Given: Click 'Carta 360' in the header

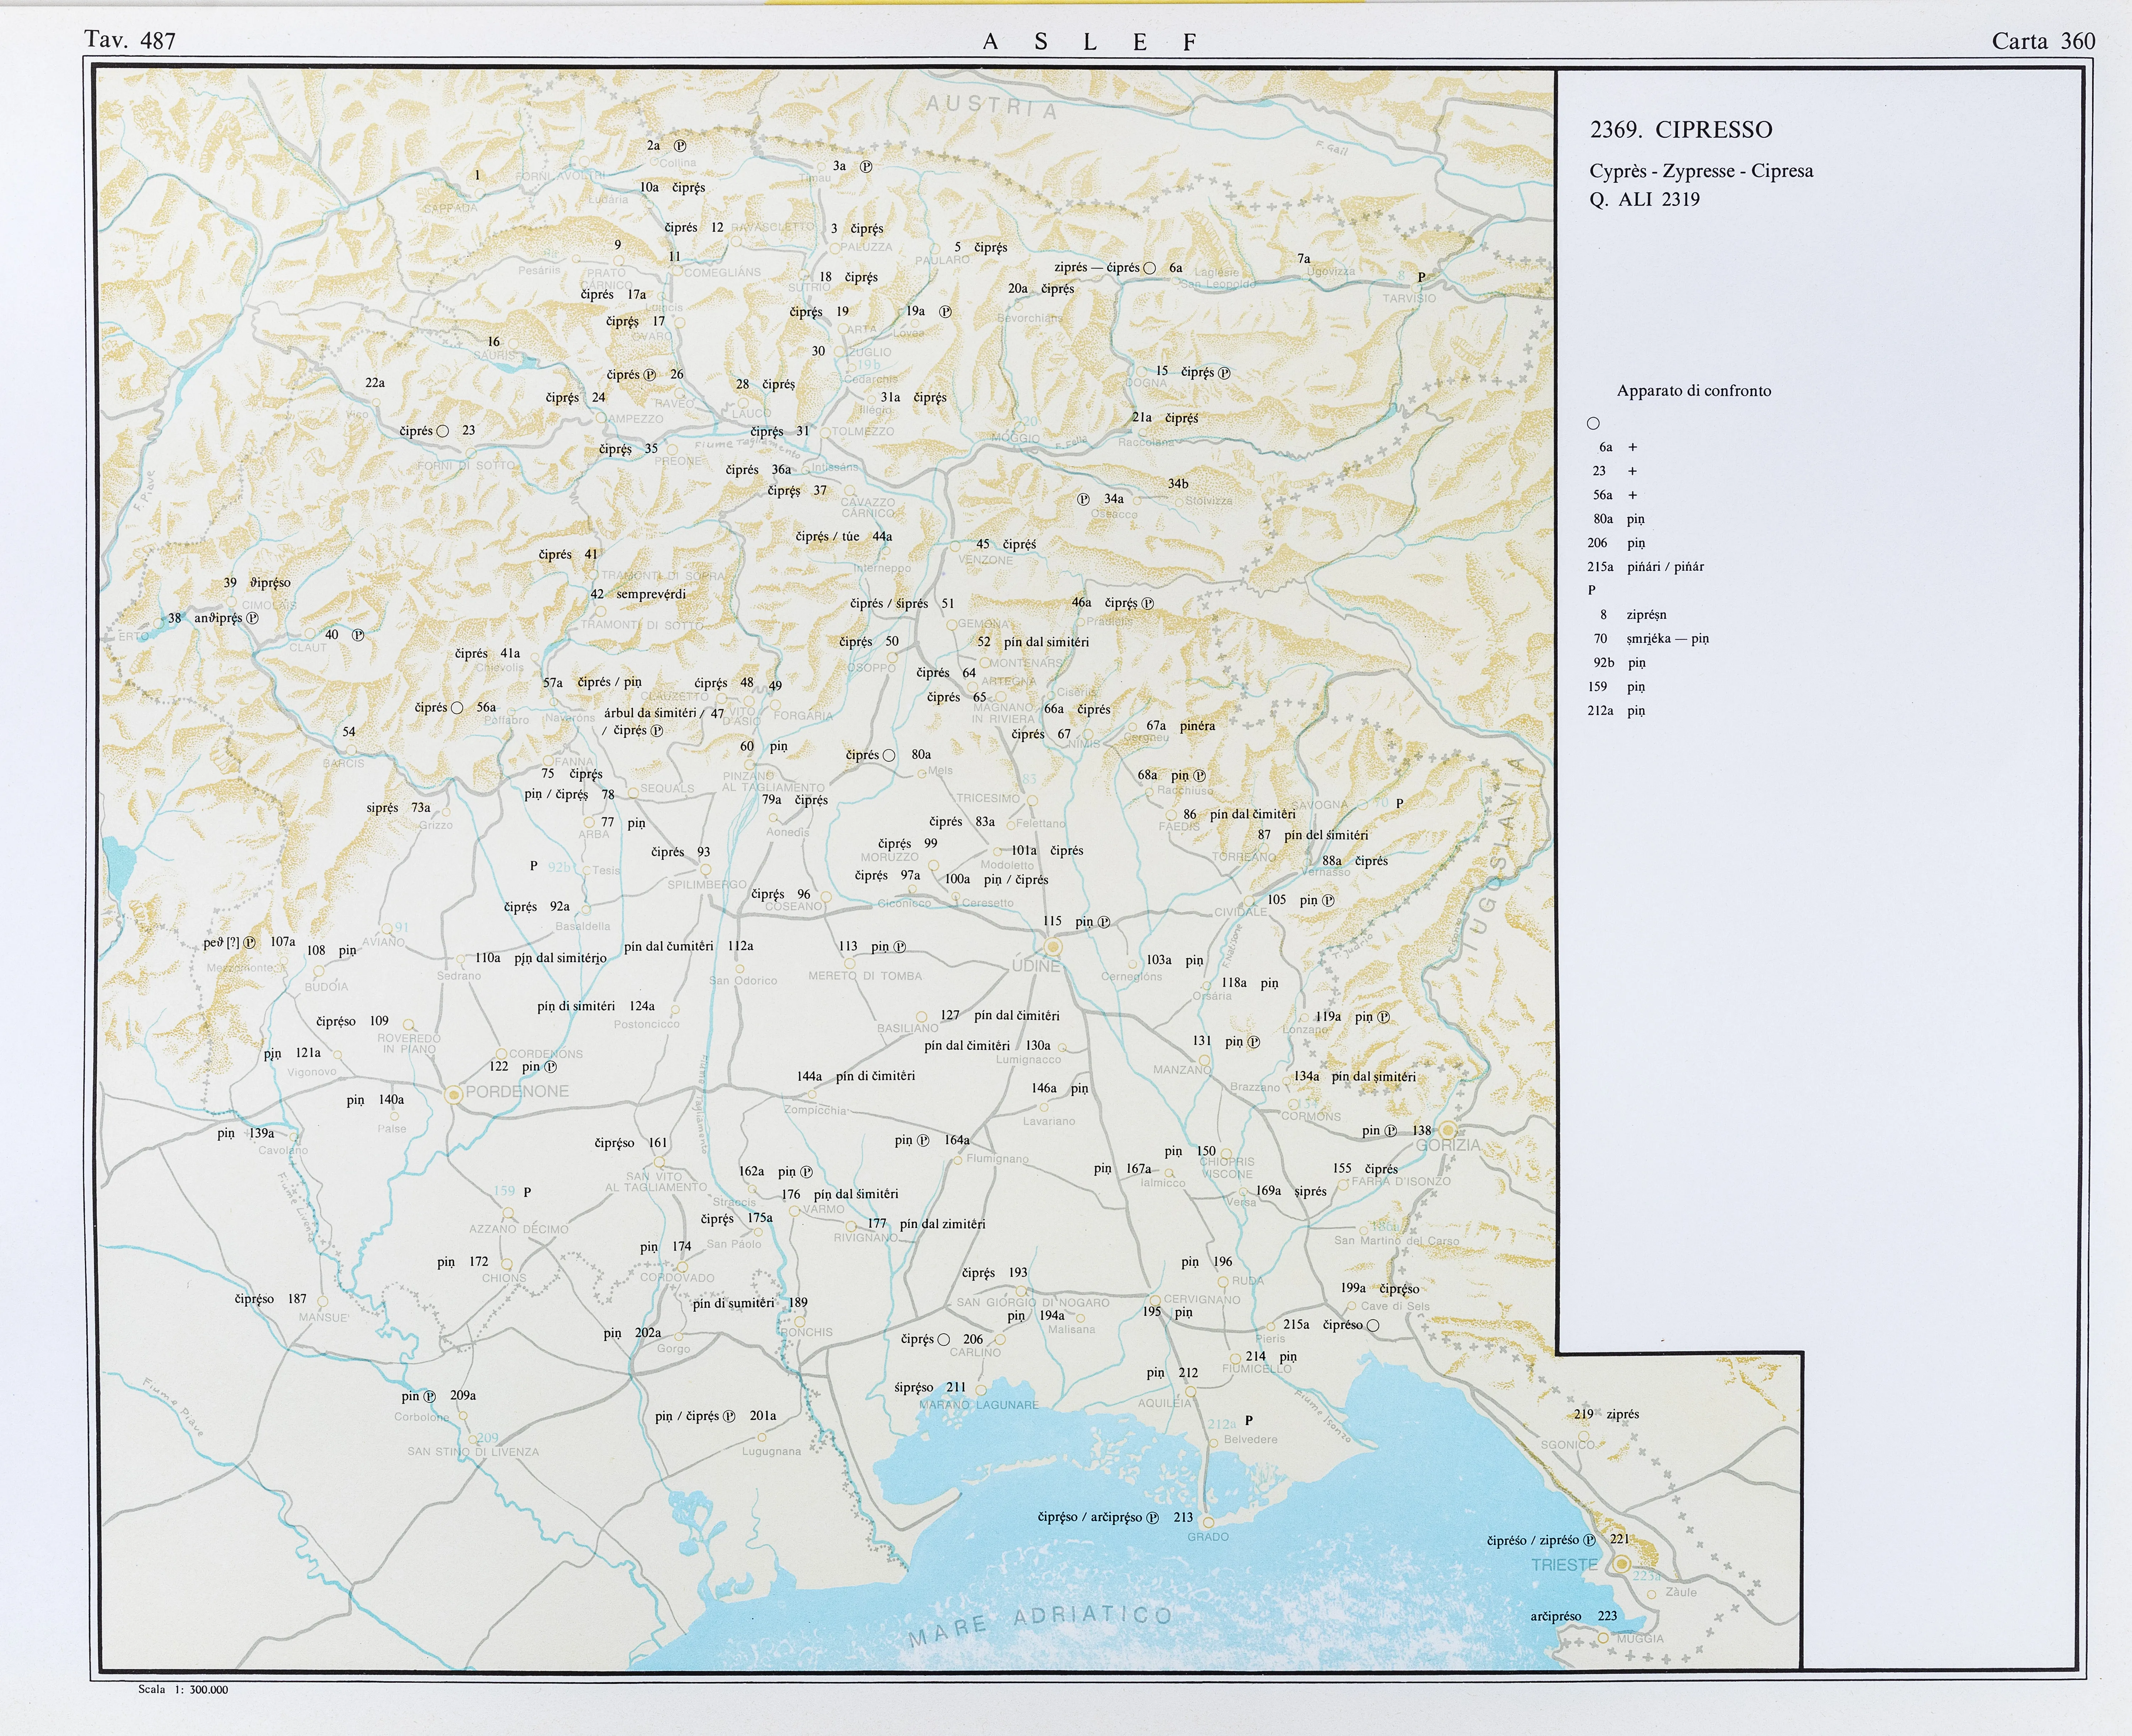Looking at the screenshot, I should (2043, 41).
